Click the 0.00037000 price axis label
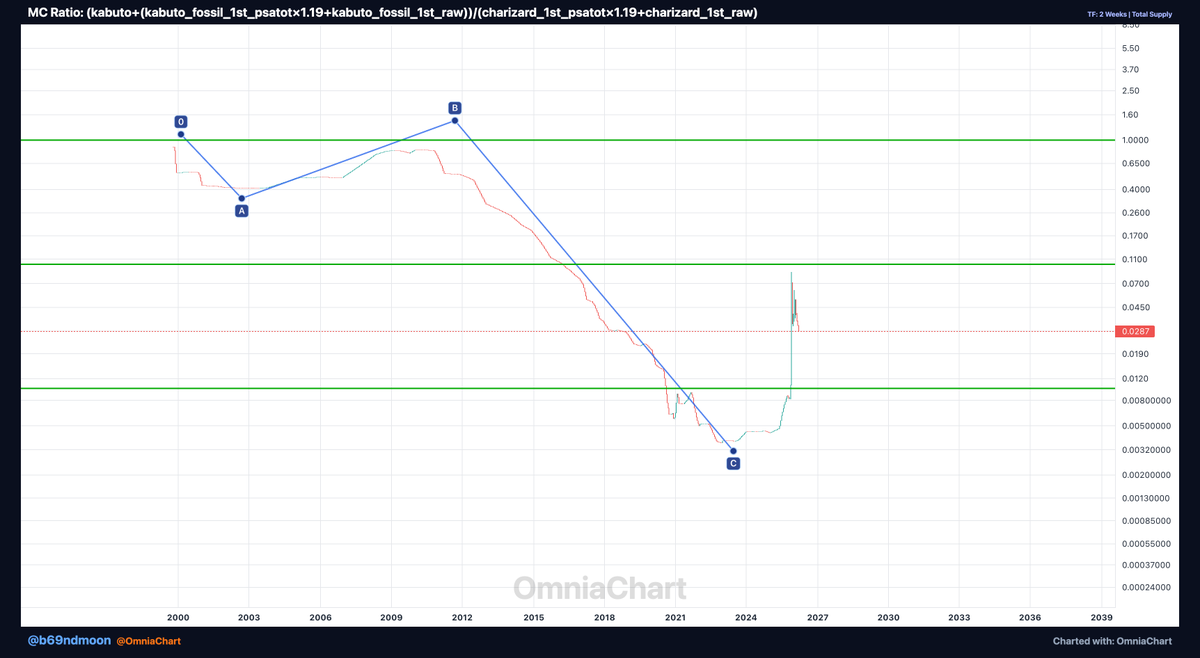Screen dimensions: 1200x658 1148,565
